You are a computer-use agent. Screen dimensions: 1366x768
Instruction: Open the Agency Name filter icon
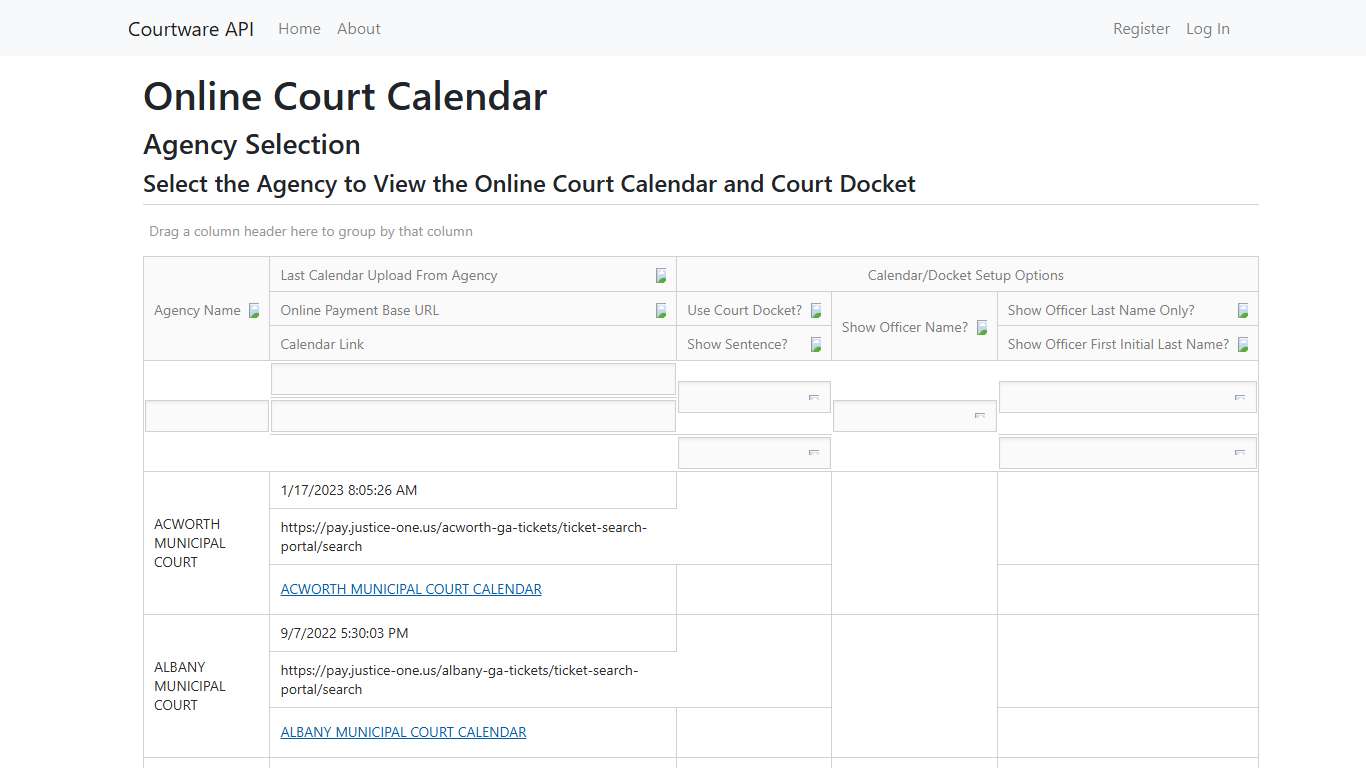[x=254, y=310]
